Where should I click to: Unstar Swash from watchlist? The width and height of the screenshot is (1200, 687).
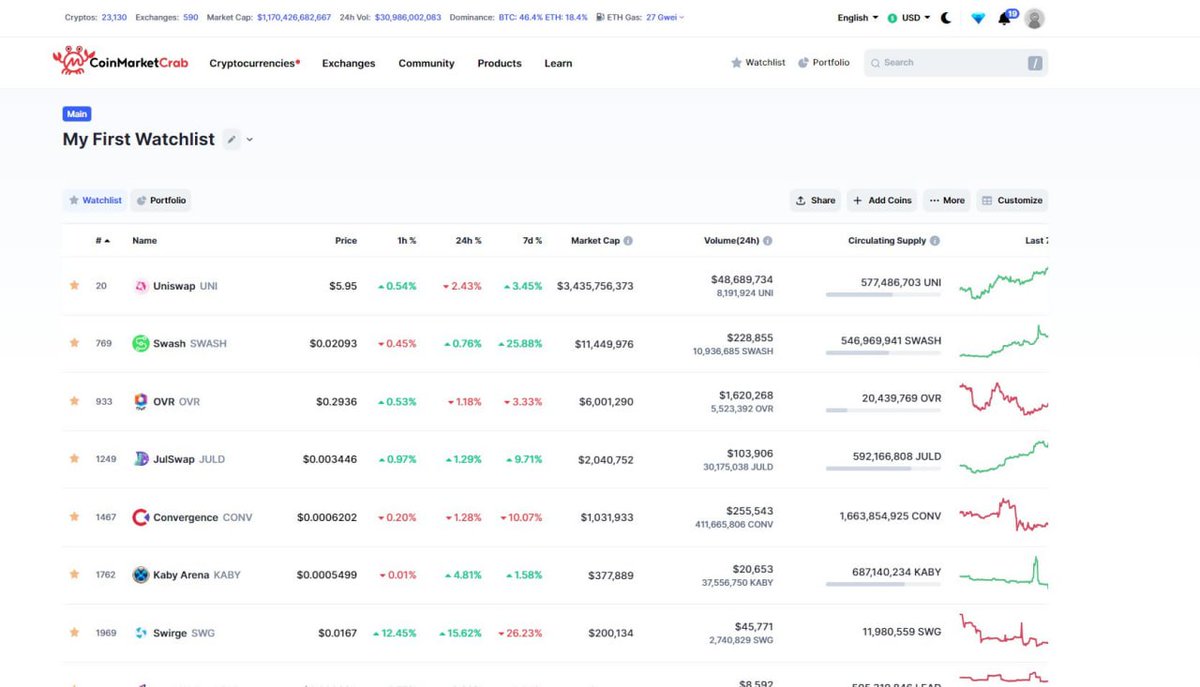click(74, 343)
